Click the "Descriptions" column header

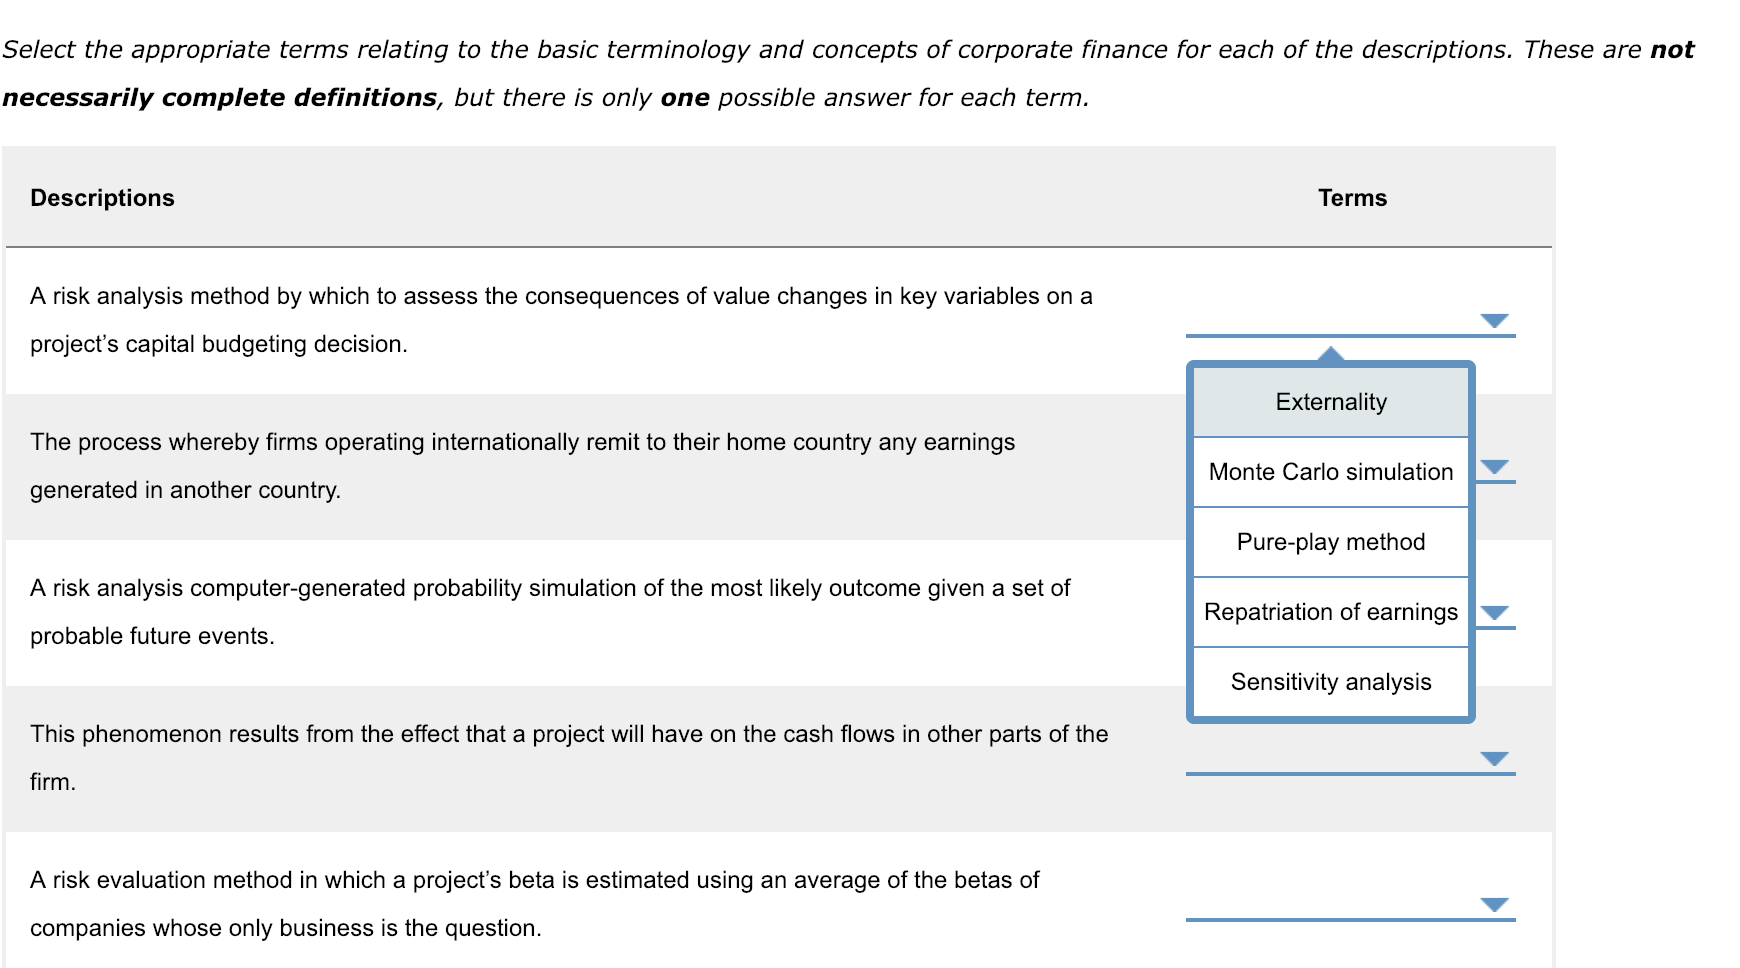tap(102, 197)
